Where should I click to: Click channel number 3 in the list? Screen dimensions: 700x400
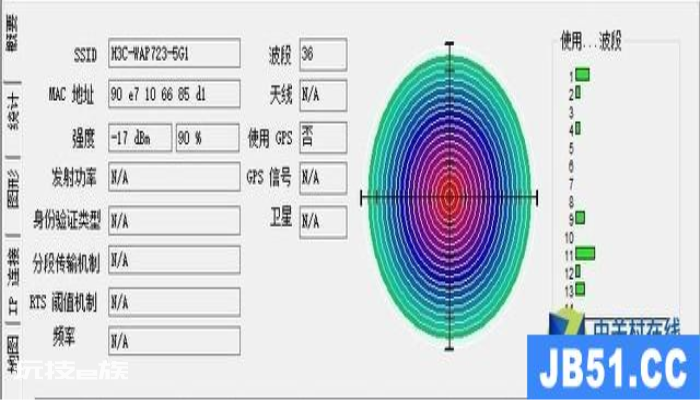[571, 112]
